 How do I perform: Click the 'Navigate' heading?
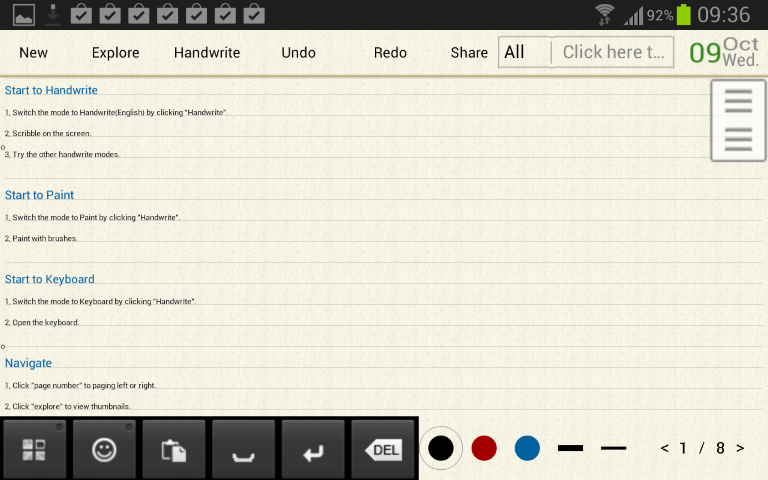[x=28, y=363]
